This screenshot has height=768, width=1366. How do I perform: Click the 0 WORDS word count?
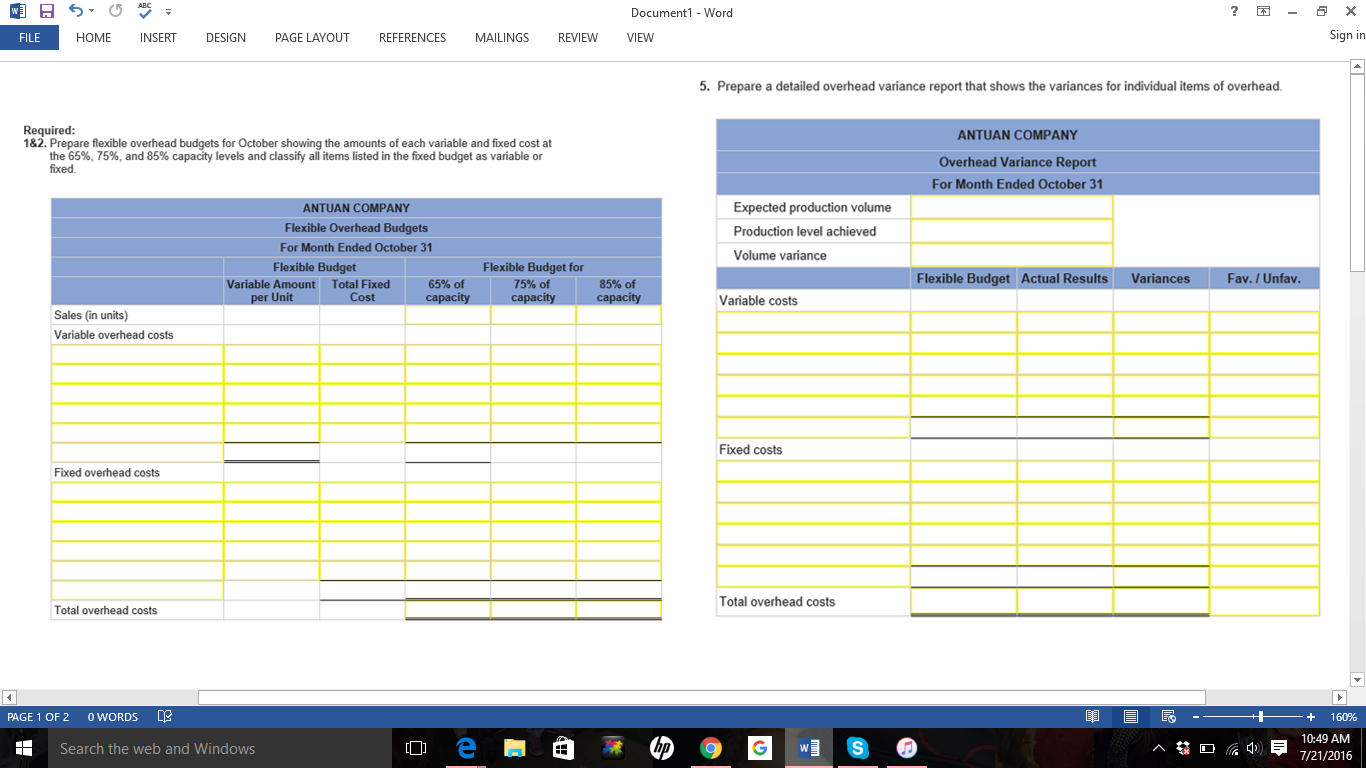[113, 717]
